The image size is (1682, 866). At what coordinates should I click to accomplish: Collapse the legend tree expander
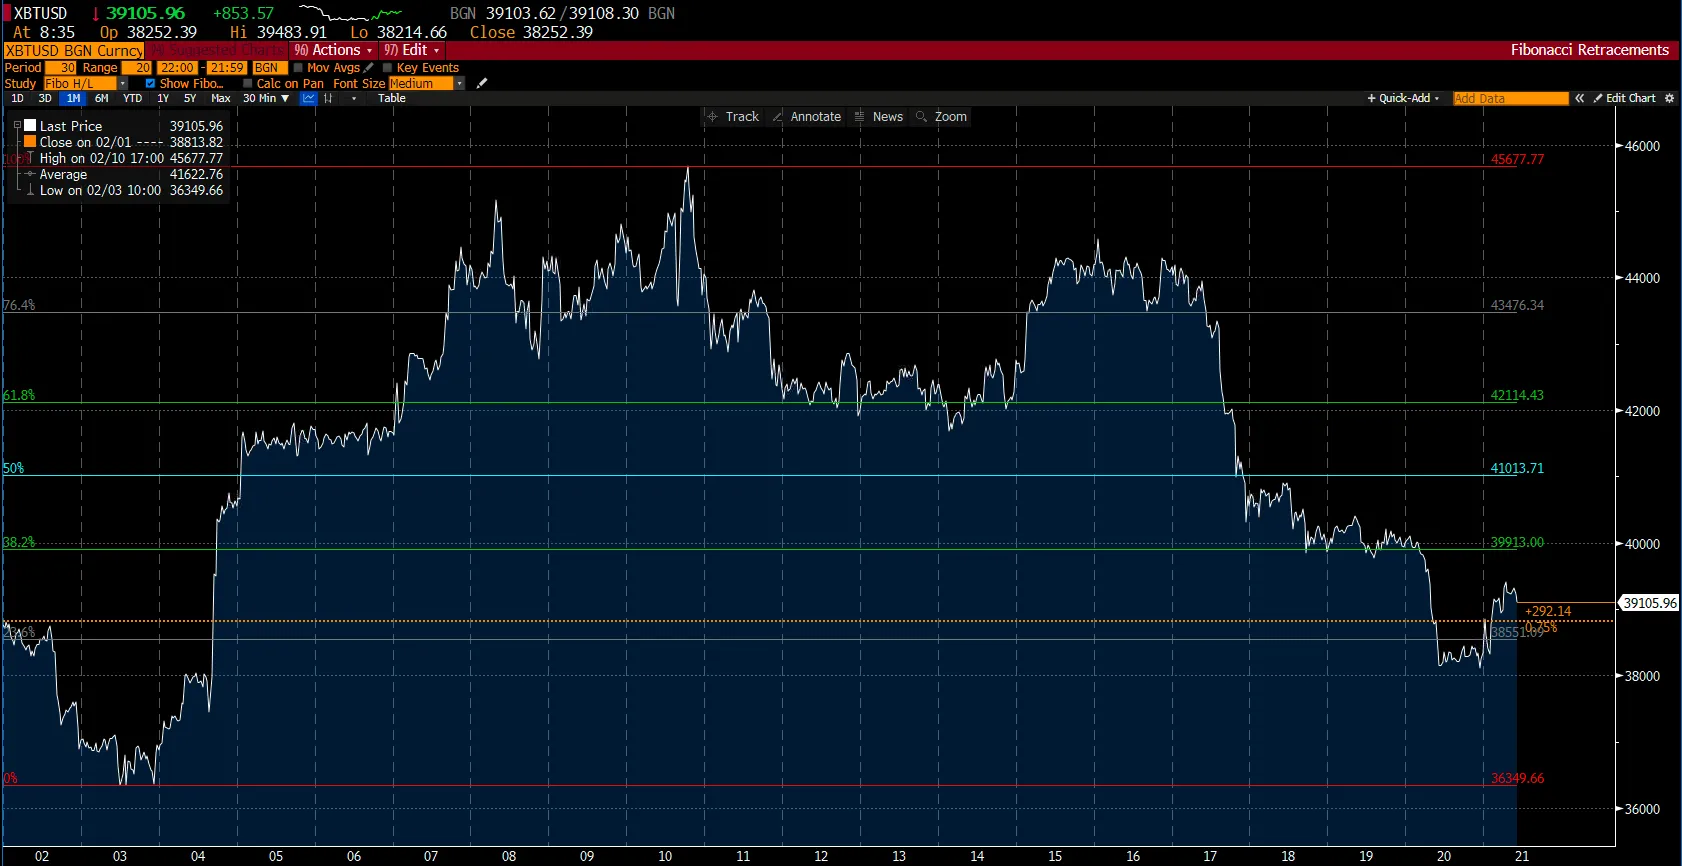[17, 126]
